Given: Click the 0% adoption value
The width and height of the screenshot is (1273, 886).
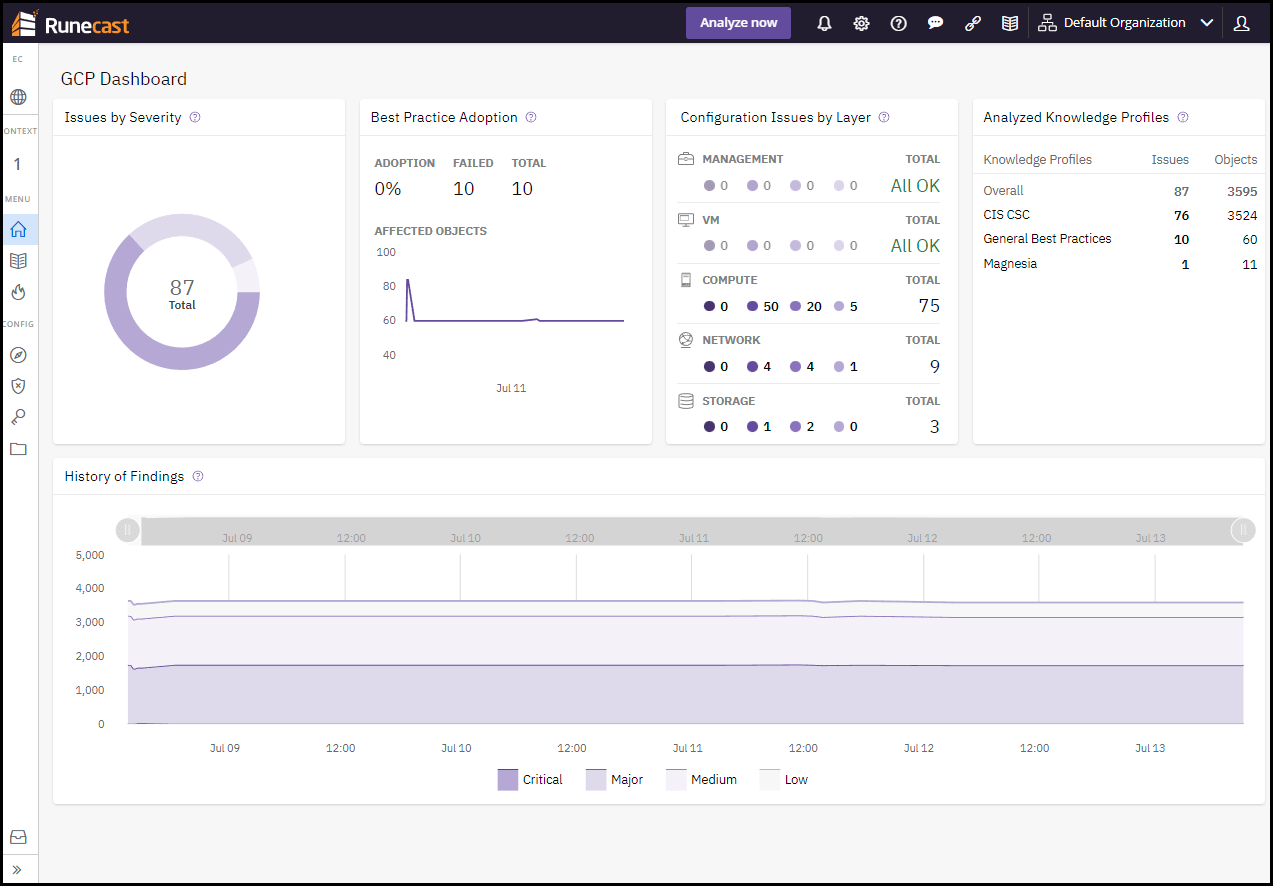Looking at the screenshot, I should (388, 189).
